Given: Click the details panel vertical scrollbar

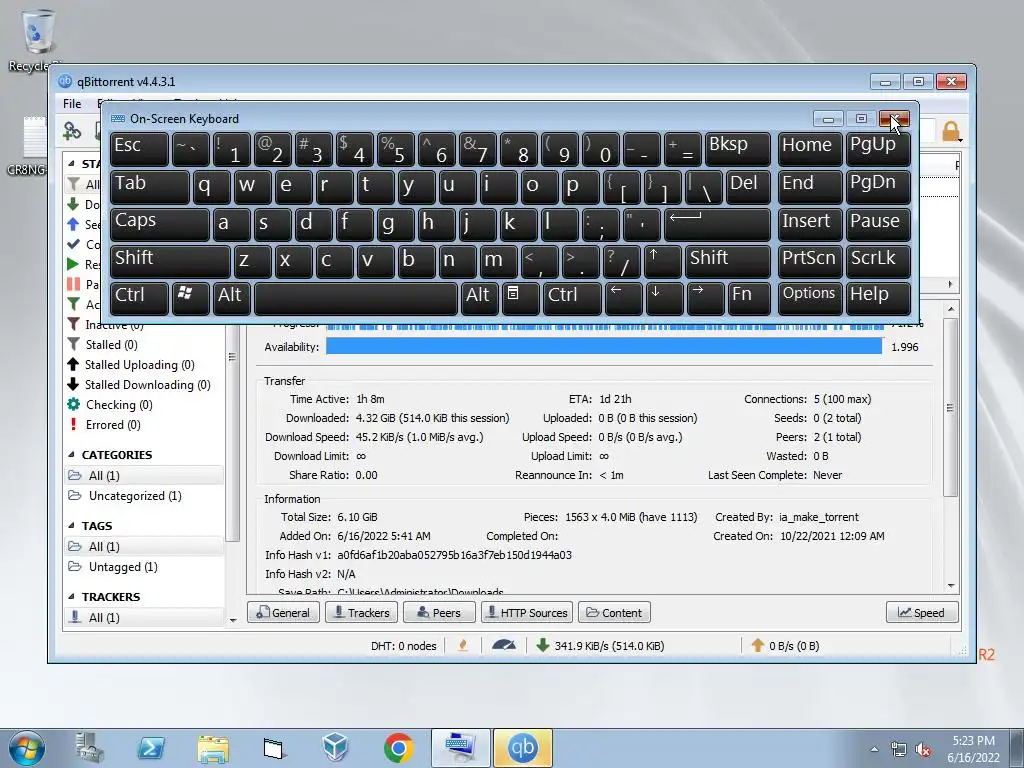Looking at the screenshot, I should (951, 407).
